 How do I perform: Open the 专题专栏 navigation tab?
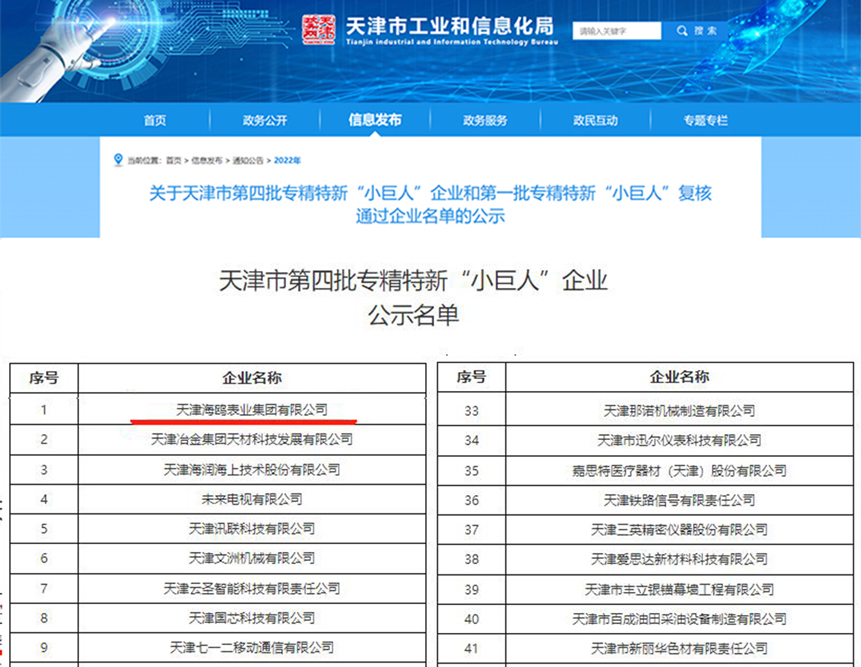pos(706,120)
